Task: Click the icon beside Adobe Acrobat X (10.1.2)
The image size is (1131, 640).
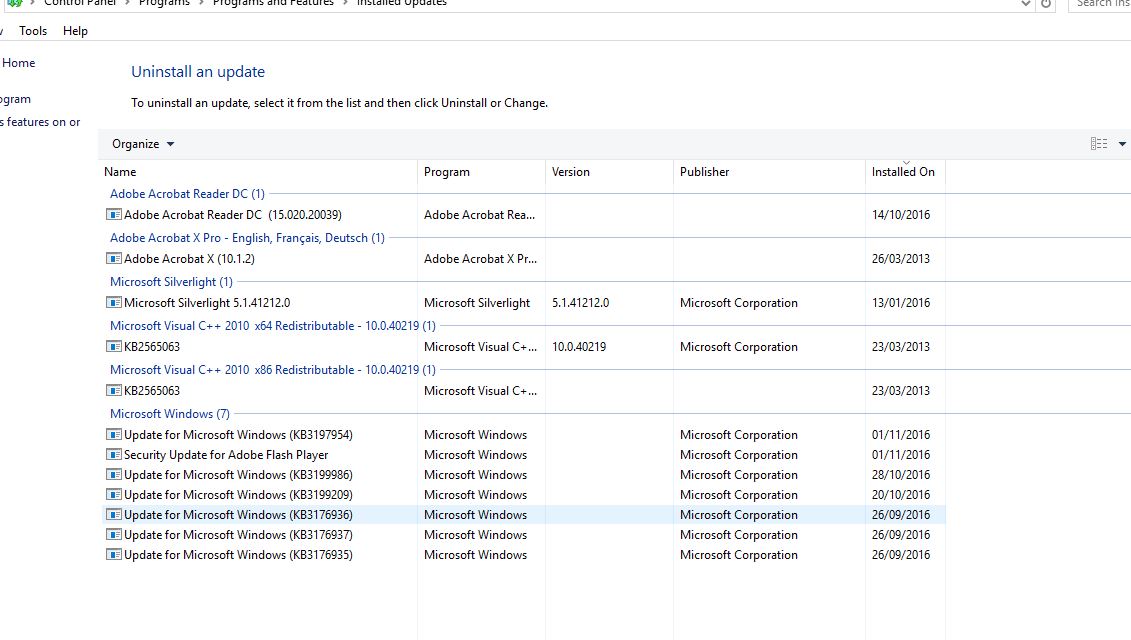Action: pyautogui.click(x=113, y=258)
